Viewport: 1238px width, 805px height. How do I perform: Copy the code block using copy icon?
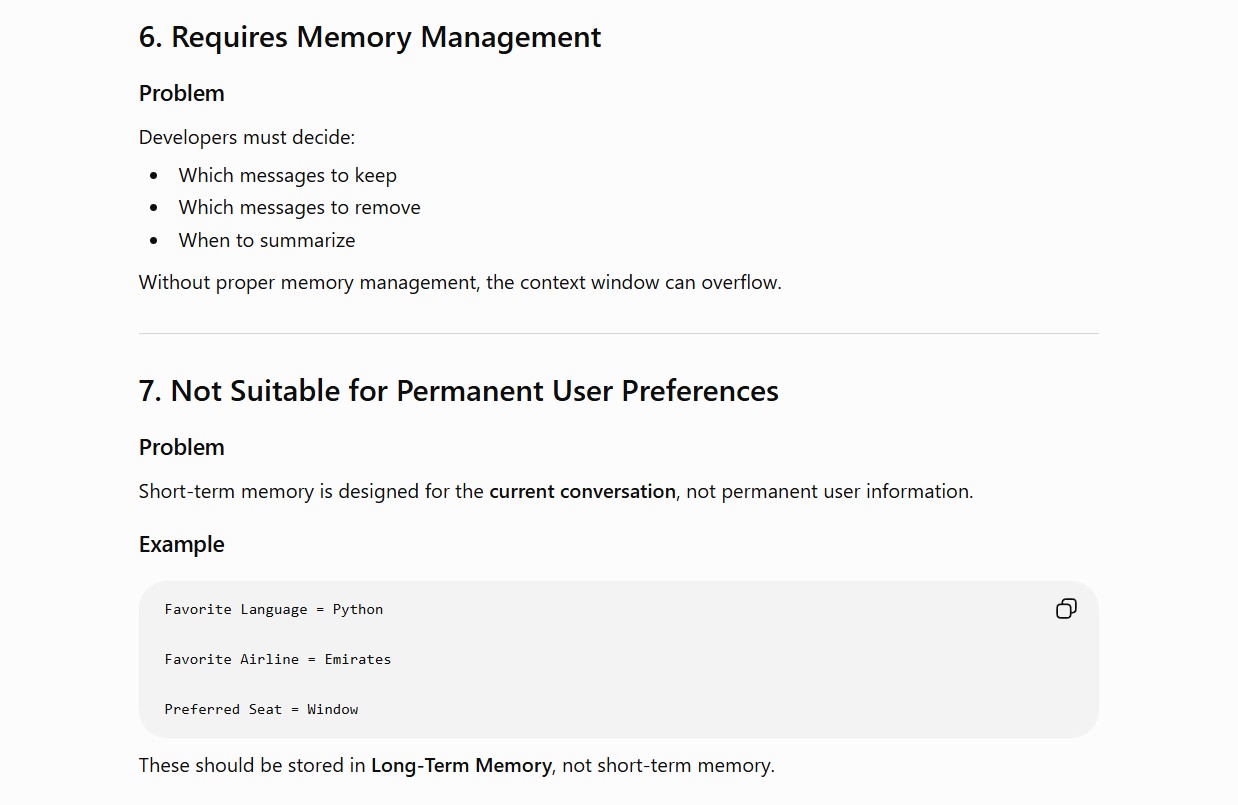pyautogui.click(x=1066, y=609)
